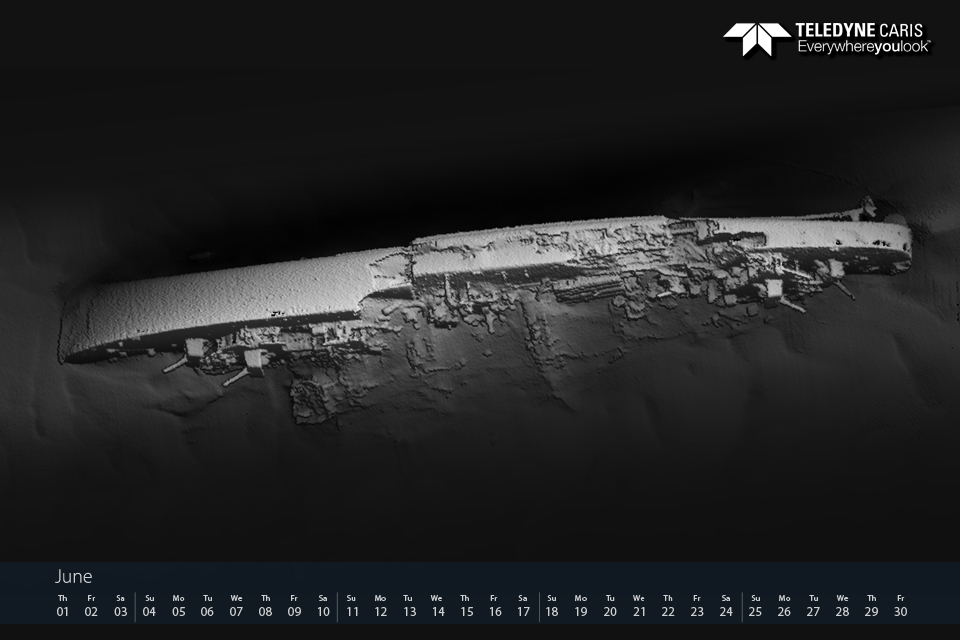Click Saturday 10 calendar date

pos(323,605)
